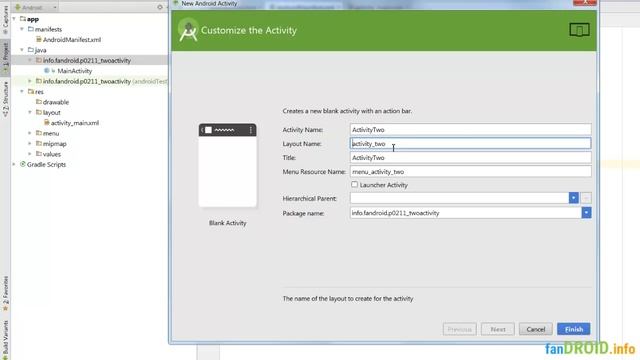This screenshot has width=640, height=360.
Task: Click the res folder icon
Action: (31, 91)
